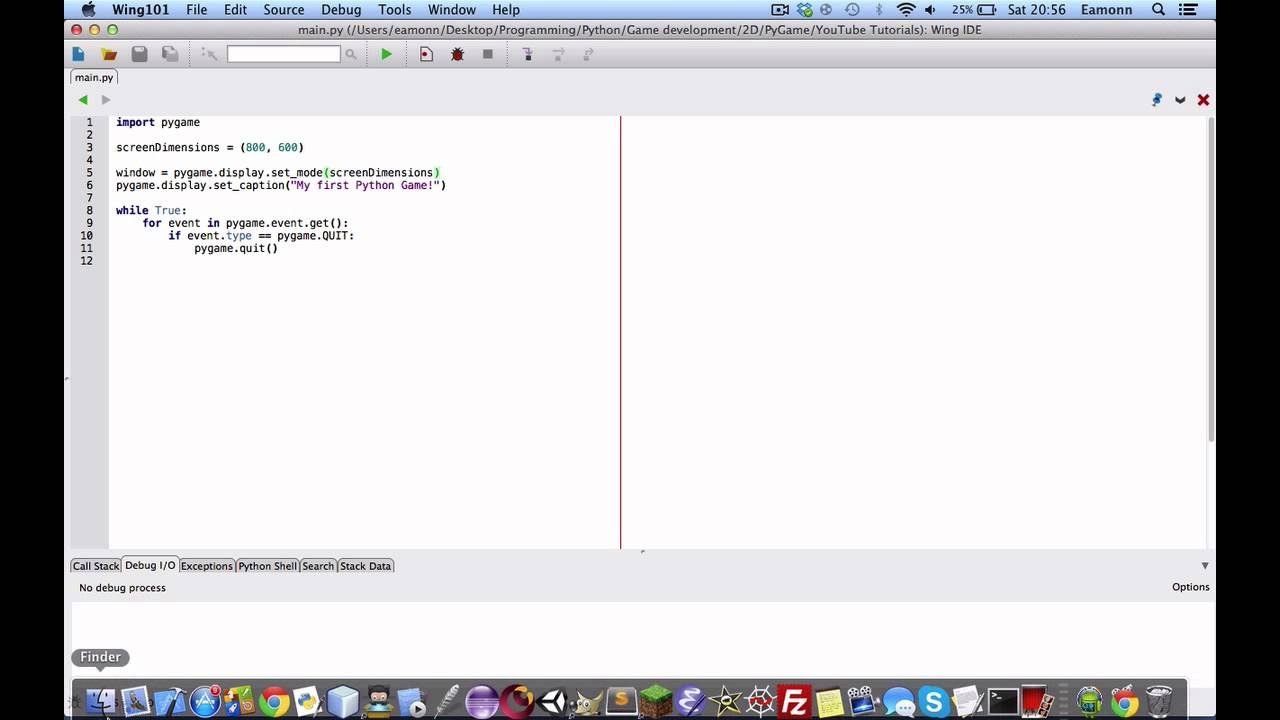Expand the bottom panel tabs dropdown arrow
Screen dimensions: 1280x720
[1204, 566]
